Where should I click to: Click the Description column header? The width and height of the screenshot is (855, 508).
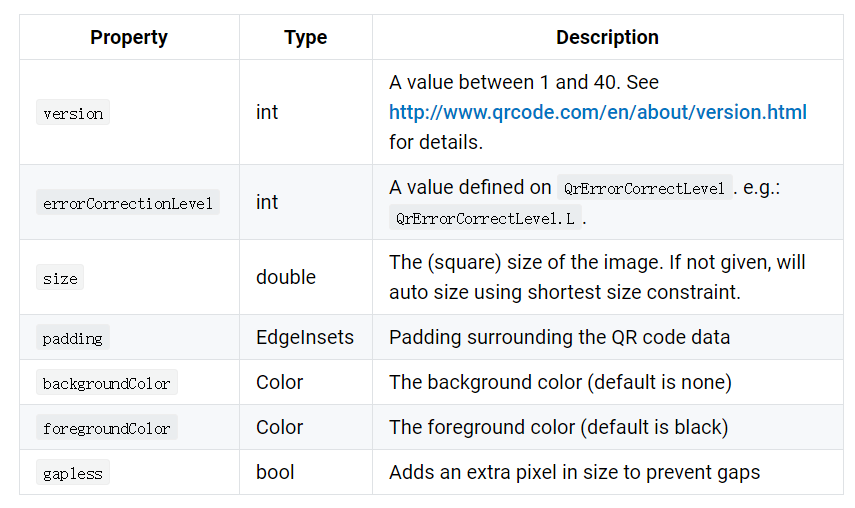(607, 38)
